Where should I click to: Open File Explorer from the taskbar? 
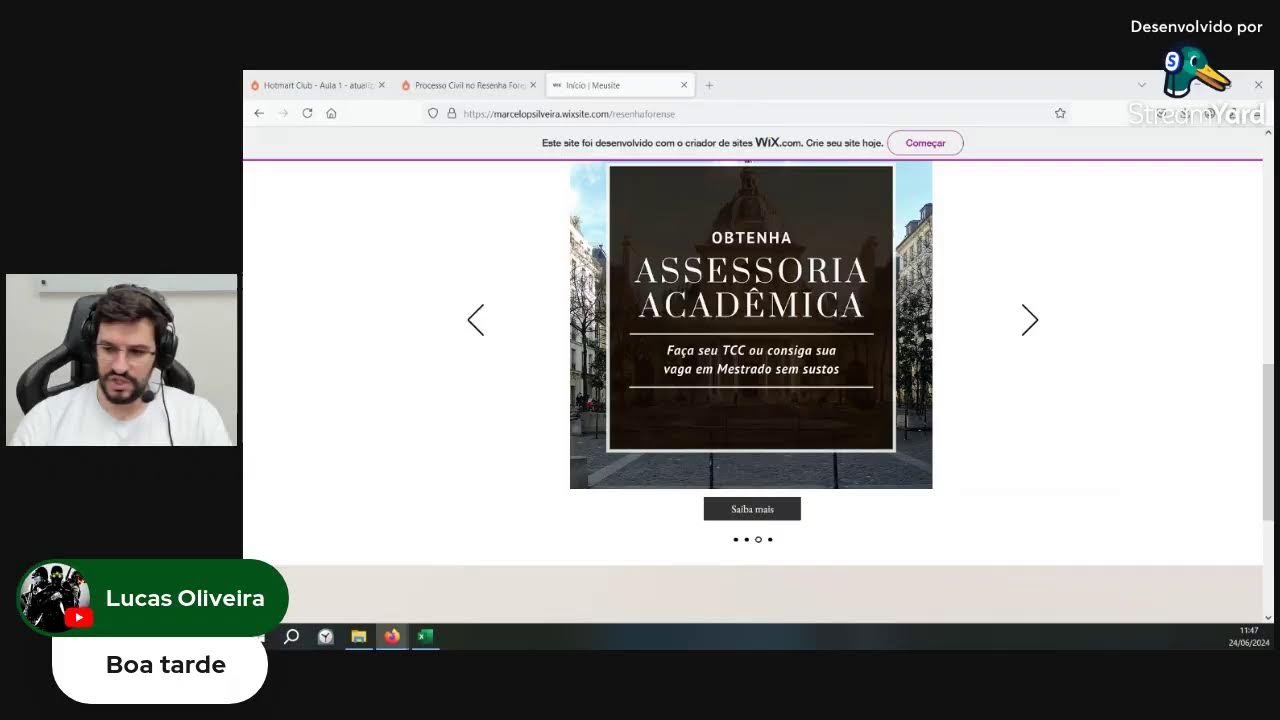358,636
